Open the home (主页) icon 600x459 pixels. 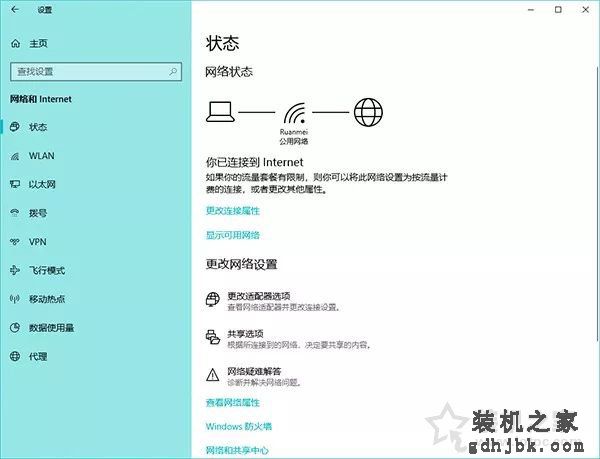click(x=15, y=43)
